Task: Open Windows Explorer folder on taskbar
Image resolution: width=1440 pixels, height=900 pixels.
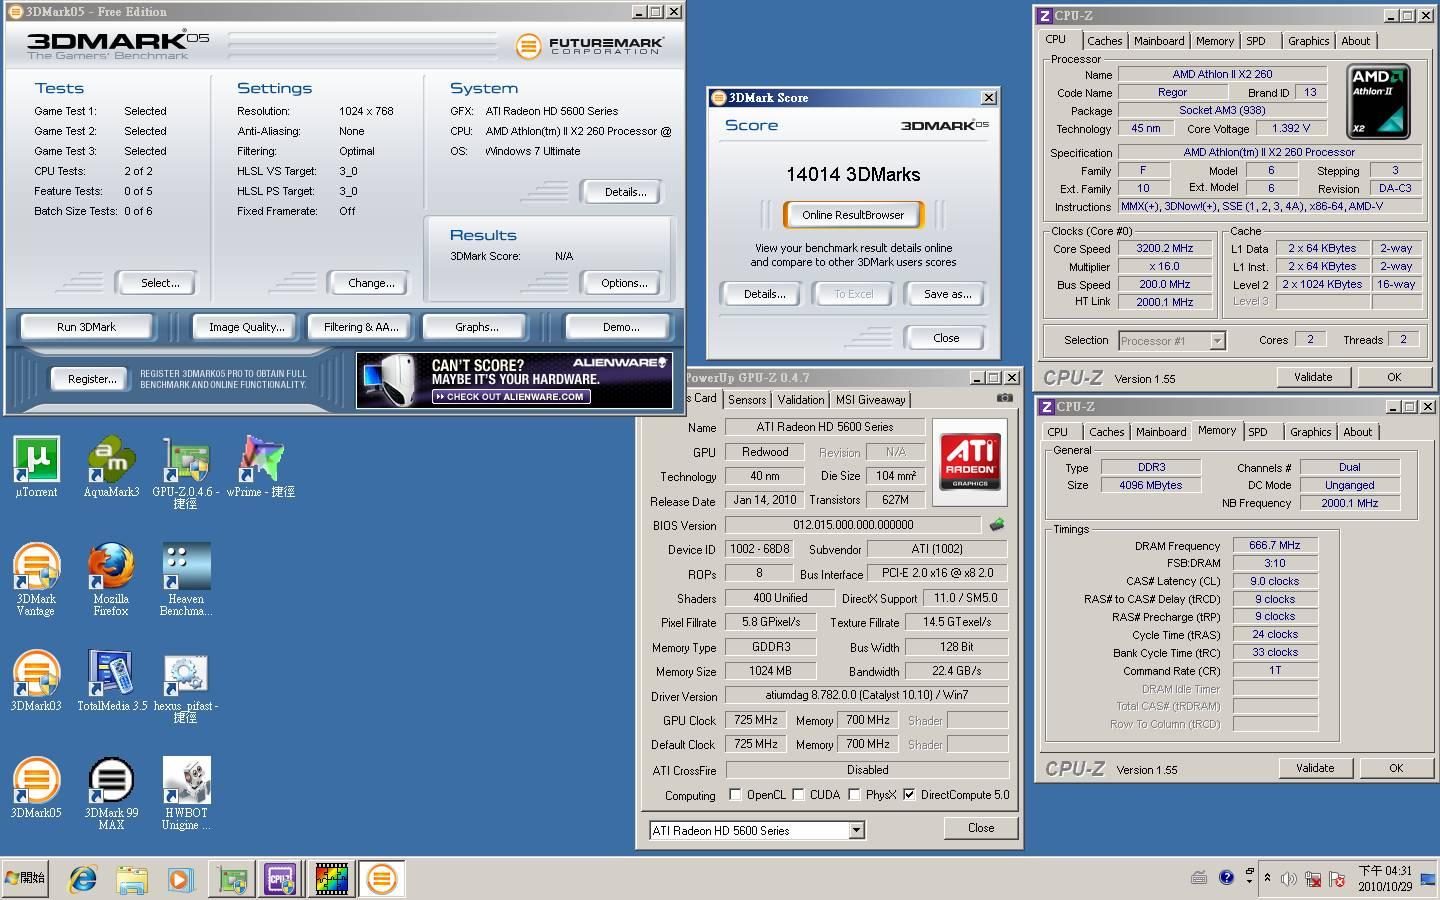Action: [132, 879]
